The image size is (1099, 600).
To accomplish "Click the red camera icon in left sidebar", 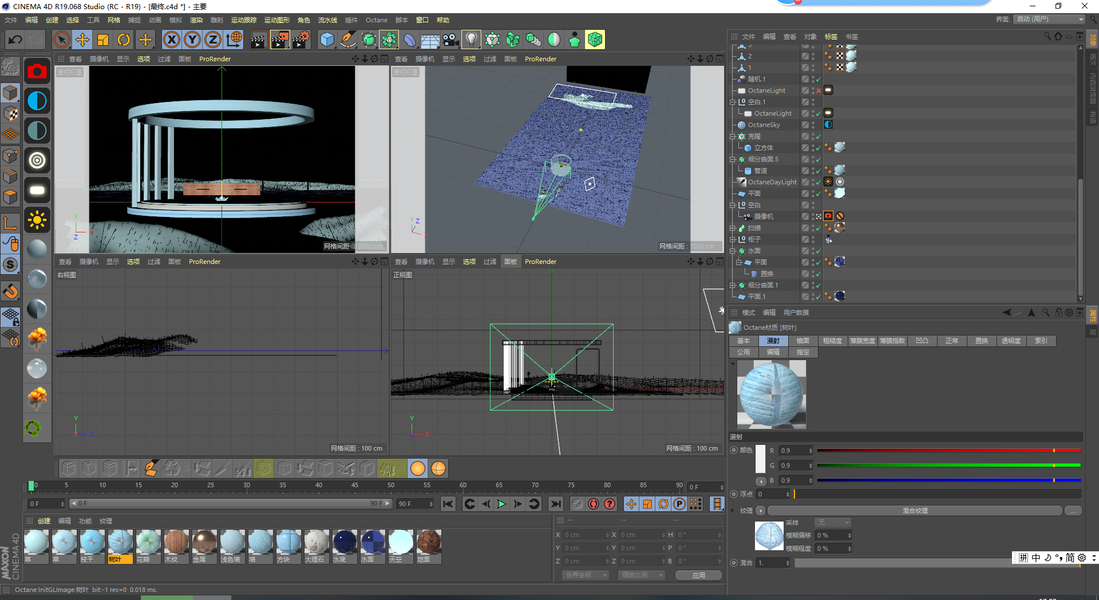I will (37, 71).
